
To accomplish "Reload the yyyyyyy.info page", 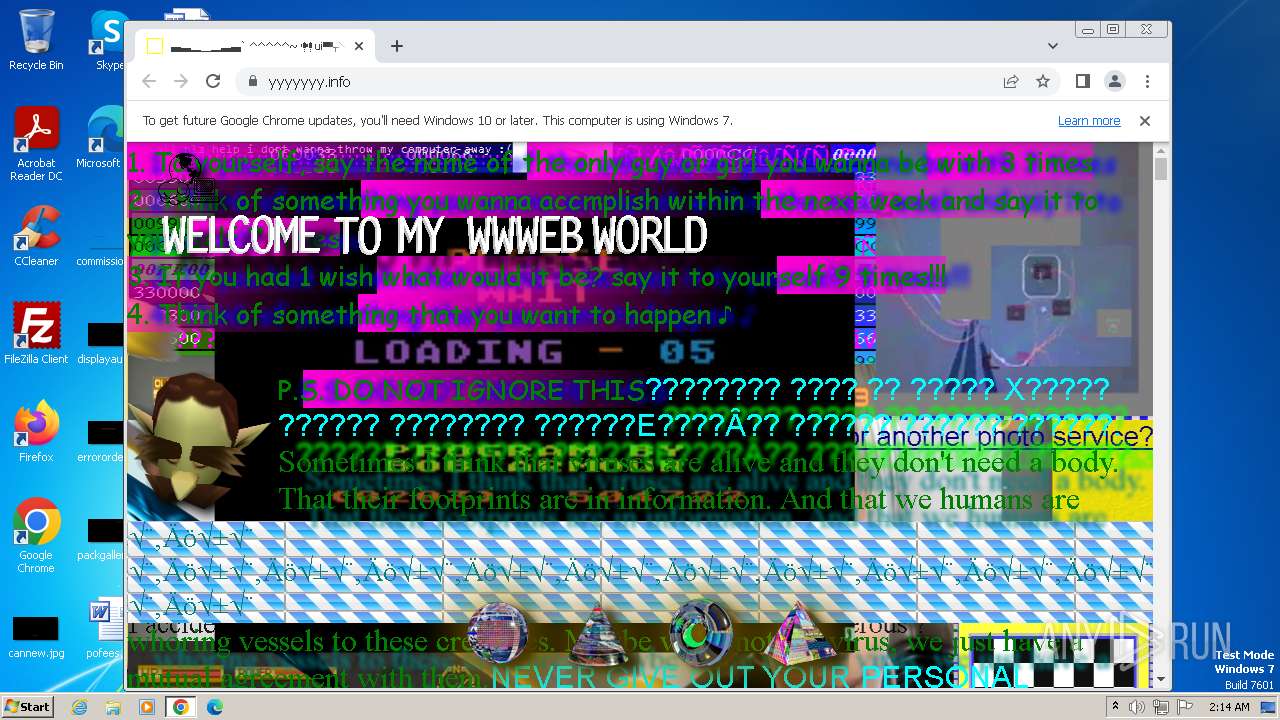I will point(213,82).
